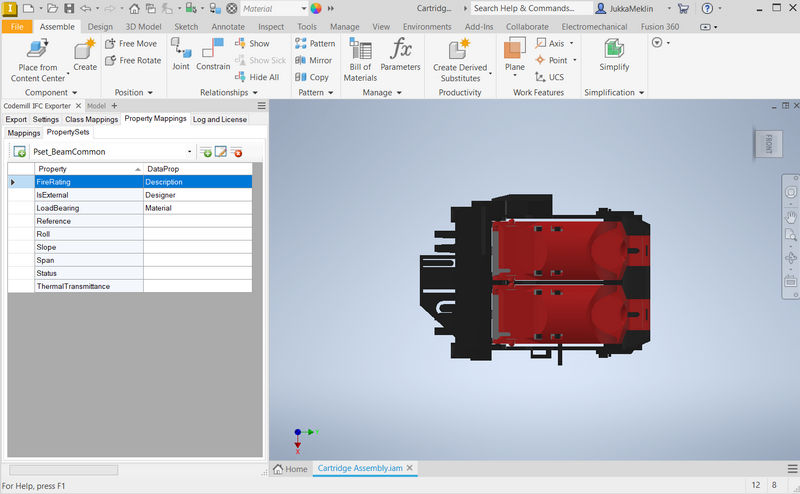The height and width of the screenshot is (494, 800).
Task: Click the Hide All relationships button
Action: [257, 77]
